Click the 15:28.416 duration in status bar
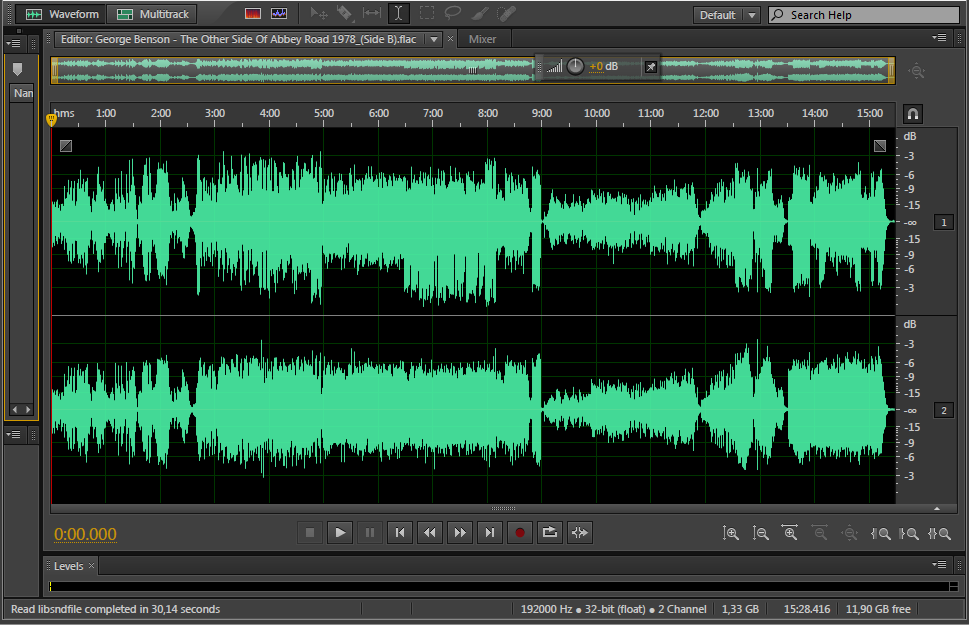The width and height of the screenshot is (969, 625). [806, 609]
